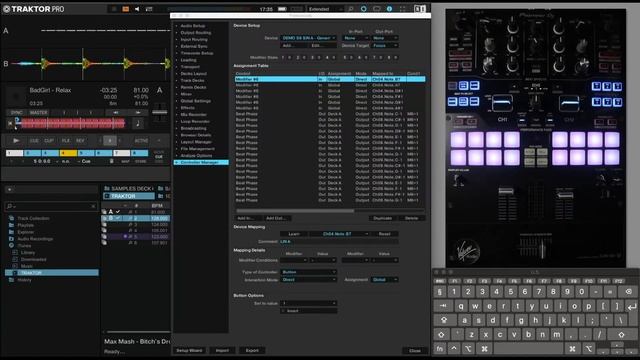
Task: Open the Interaction Mode Direct dropdown
Action: [309, 280]
